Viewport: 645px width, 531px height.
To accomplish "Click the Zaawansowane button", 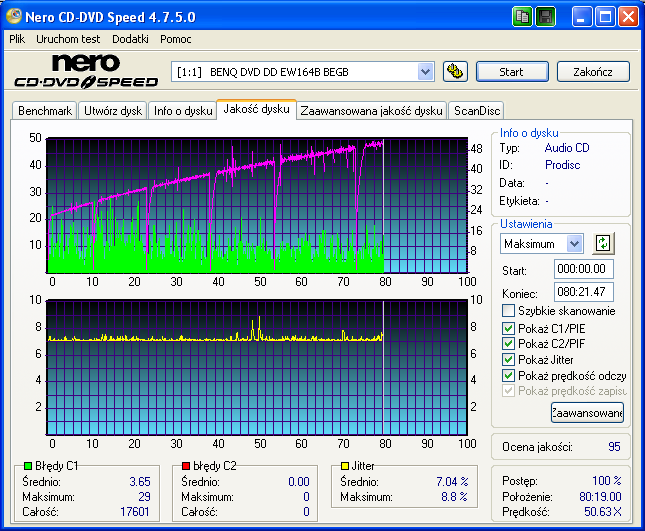I will (x=587, y=412).
